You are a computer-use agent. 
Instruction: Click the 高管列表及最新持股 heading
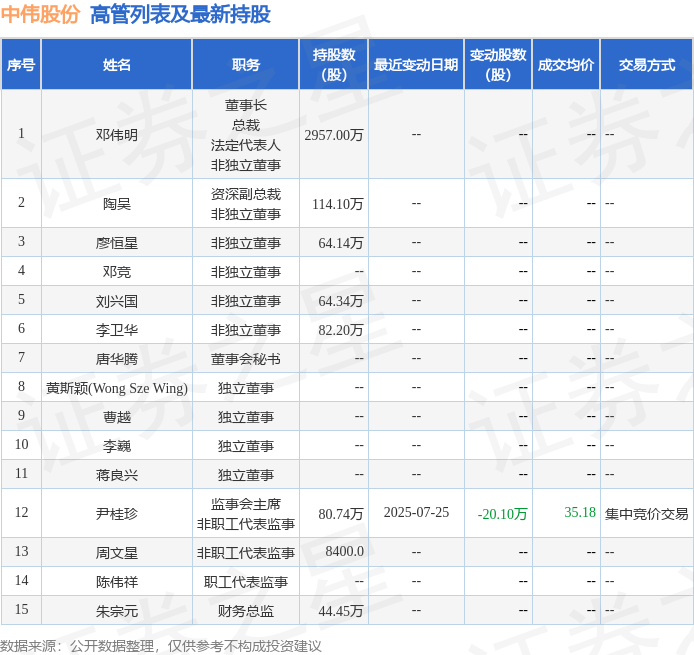180,15
